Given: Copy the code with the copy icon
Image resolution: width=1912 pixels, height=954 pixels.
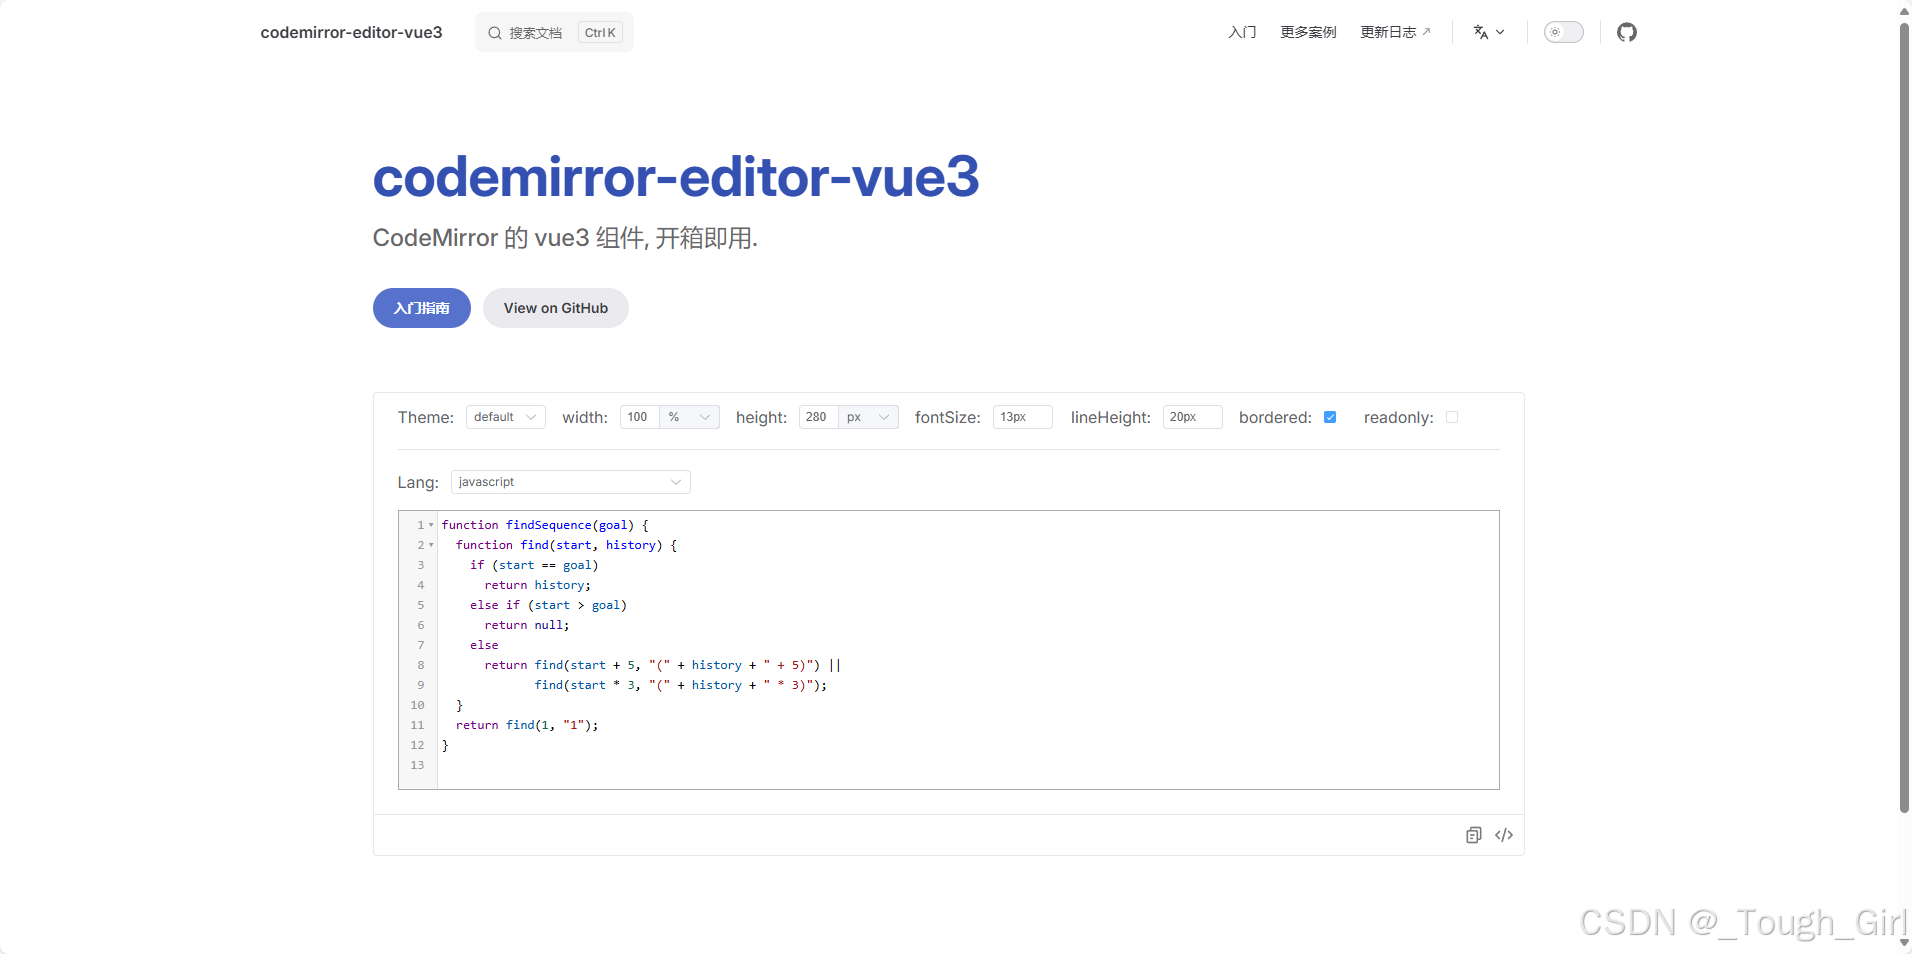Looking at the screenshot, I should point(1473,835).
